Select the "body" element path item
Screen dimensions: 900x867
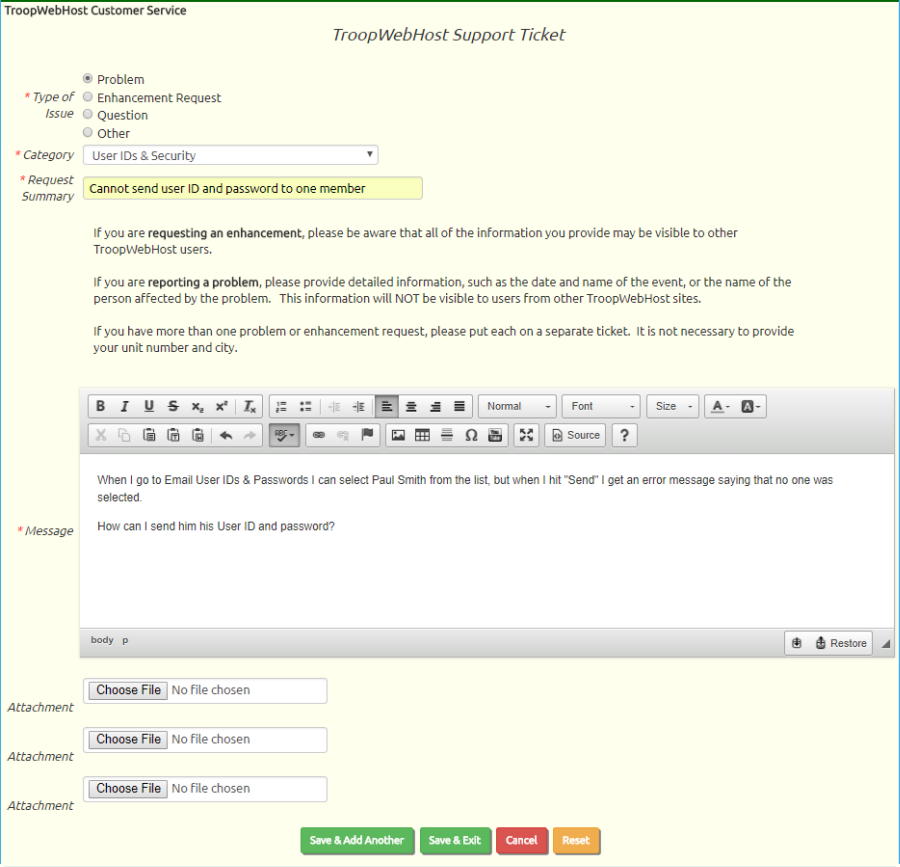(x=102, y=640)
